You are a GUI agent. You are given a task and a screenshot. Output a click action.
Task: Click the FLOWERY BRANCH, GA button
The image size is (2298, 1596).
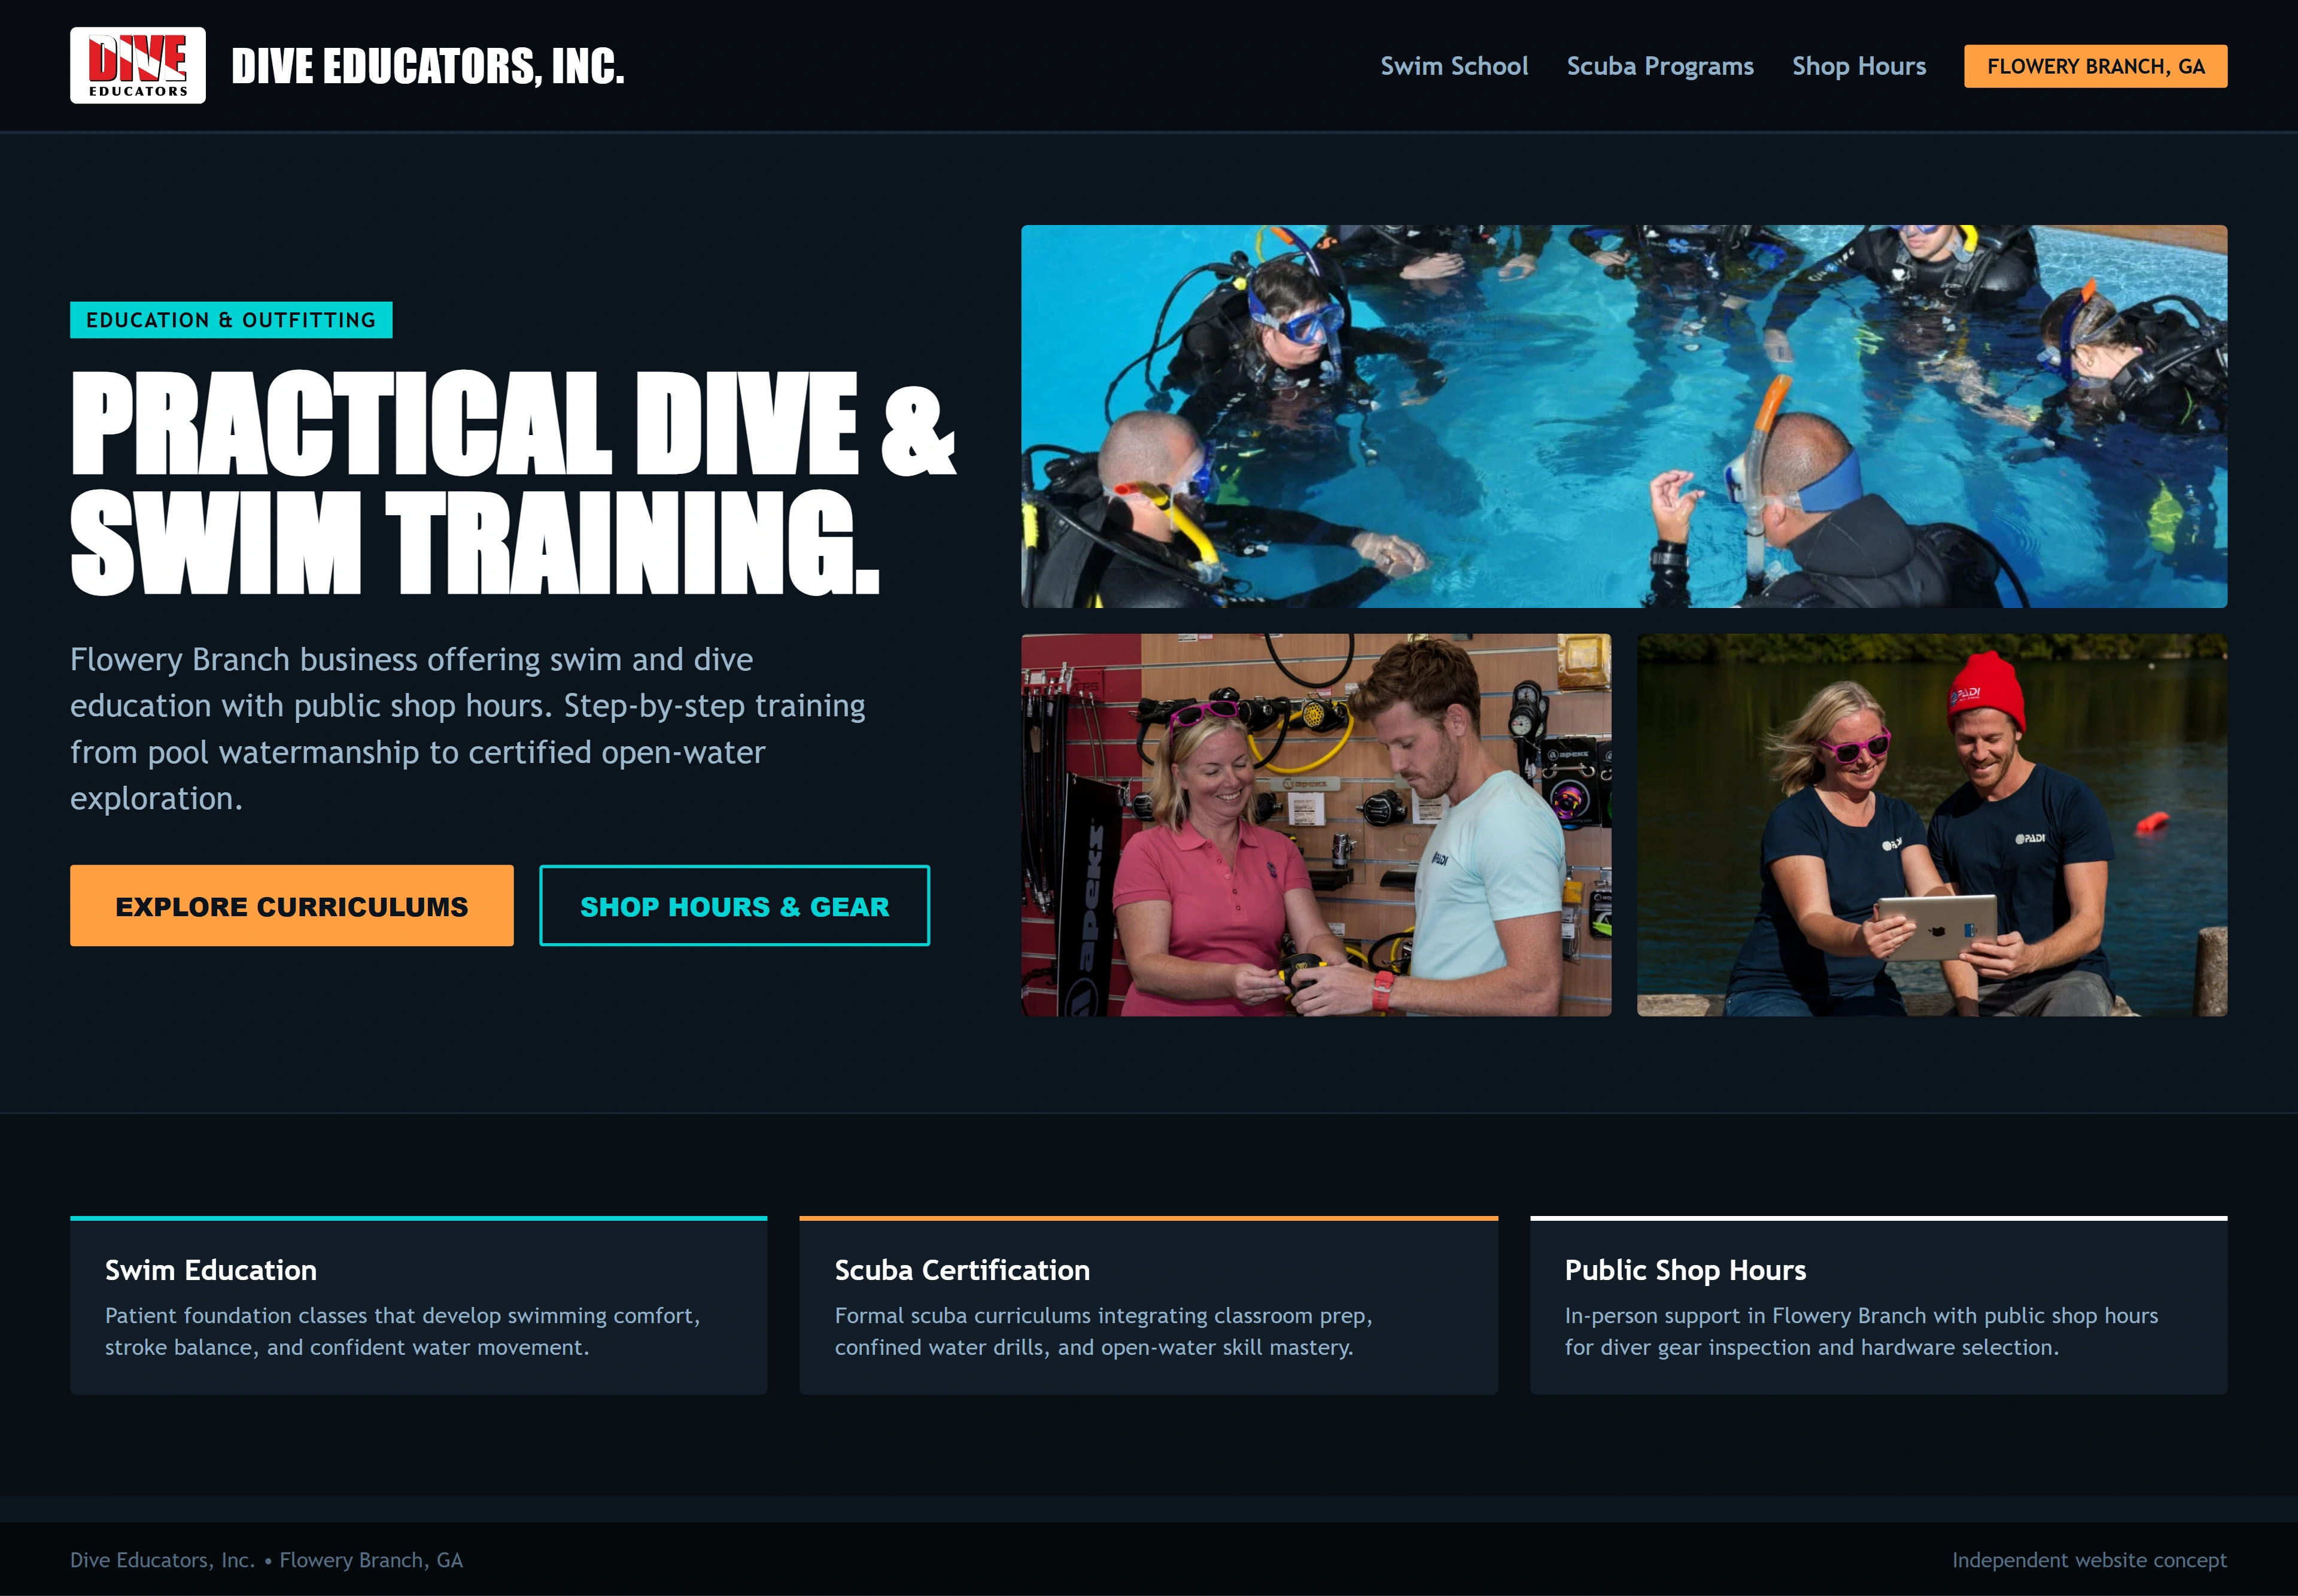pos(2095,66)
